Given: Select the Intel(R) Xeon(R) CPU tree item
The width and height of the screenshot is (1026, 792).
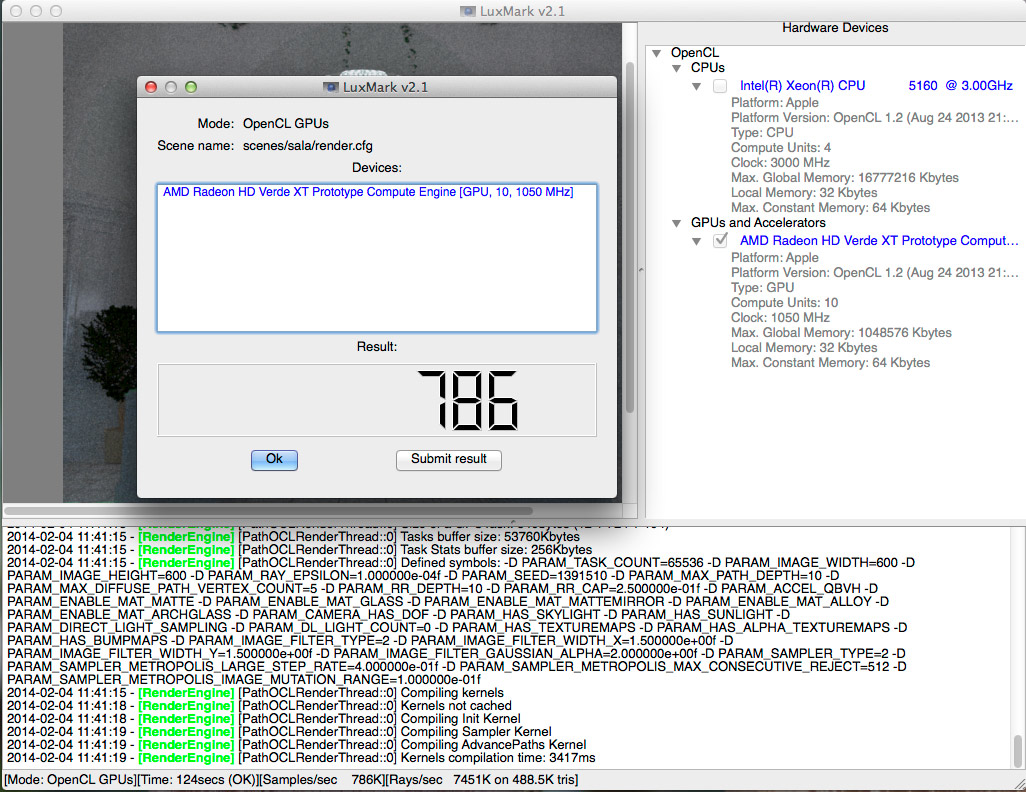Looking at the screenshot, I should (x=876, y=86).
